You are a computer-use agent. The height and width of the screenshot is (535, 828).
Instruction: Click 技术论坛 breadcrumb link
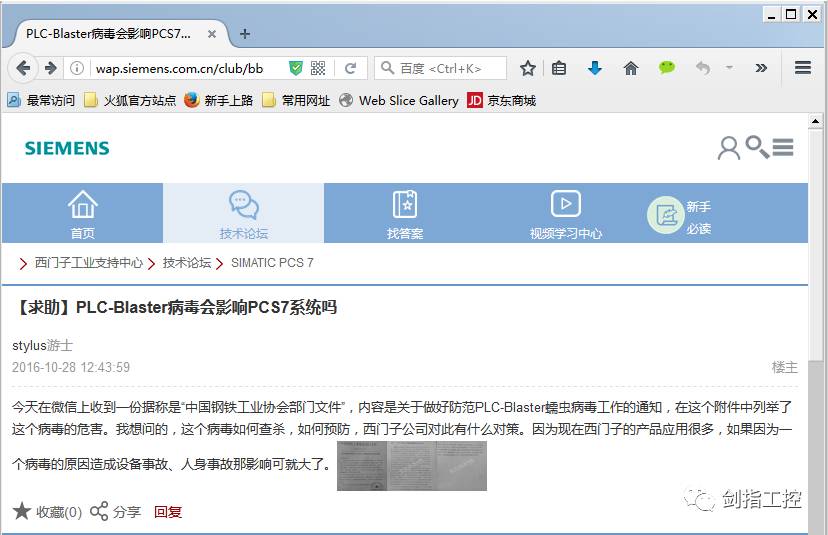[x=187, y=262]
